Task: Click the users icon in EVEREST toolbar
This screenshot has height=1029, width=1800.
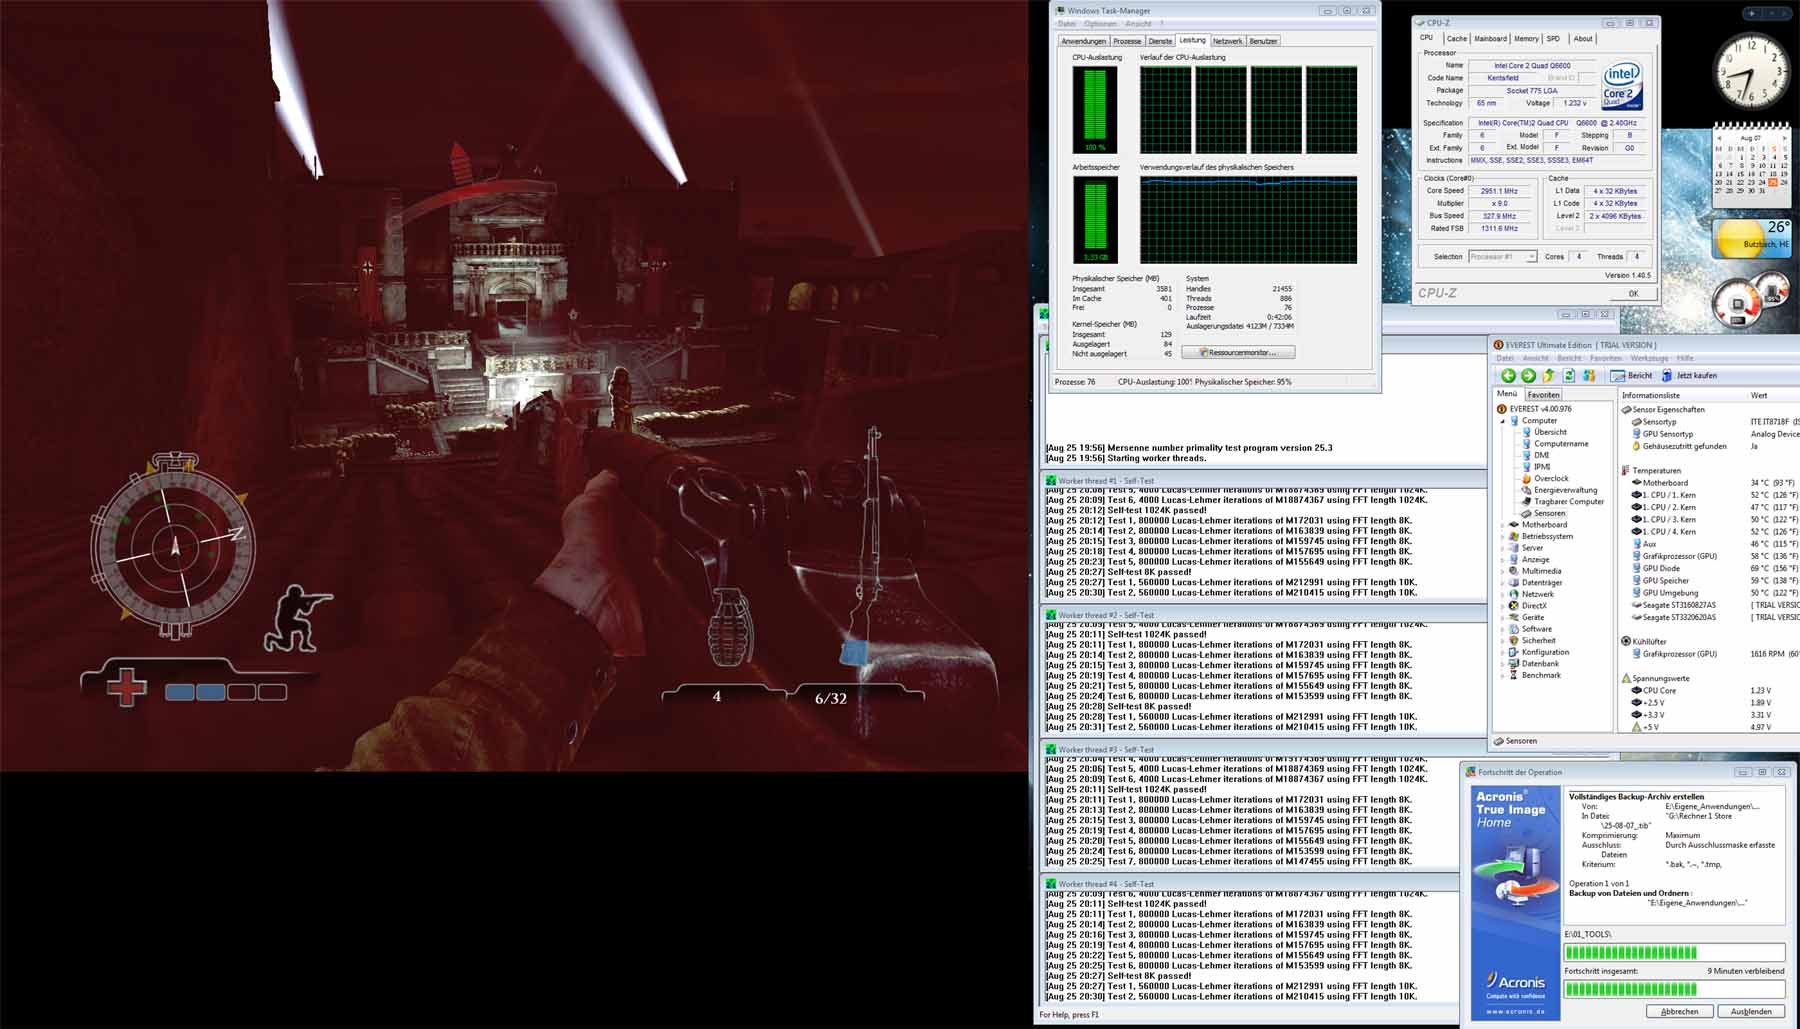Action: point(1589,376)
